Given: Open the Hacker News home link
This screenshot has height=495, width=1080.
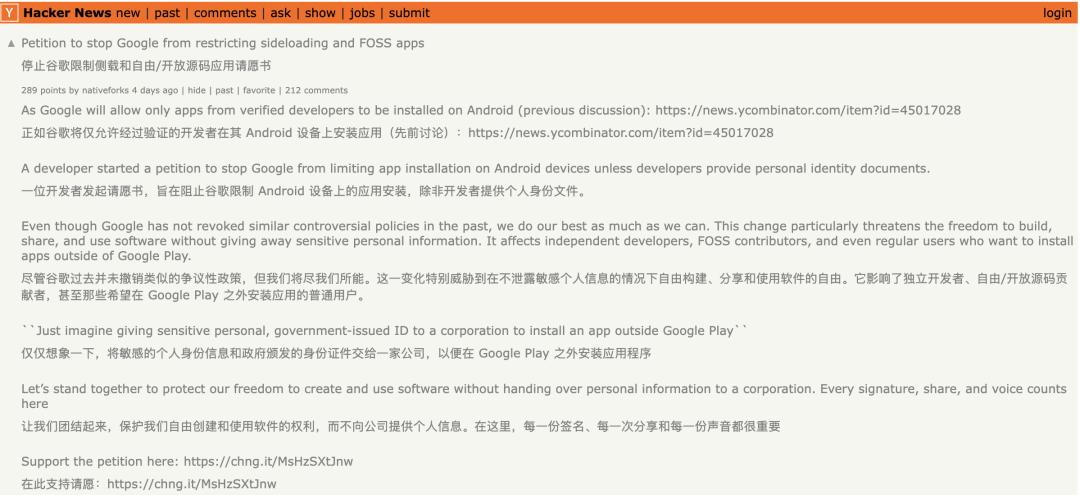Looking at the screenshot, I should click(x=67, y=12).
